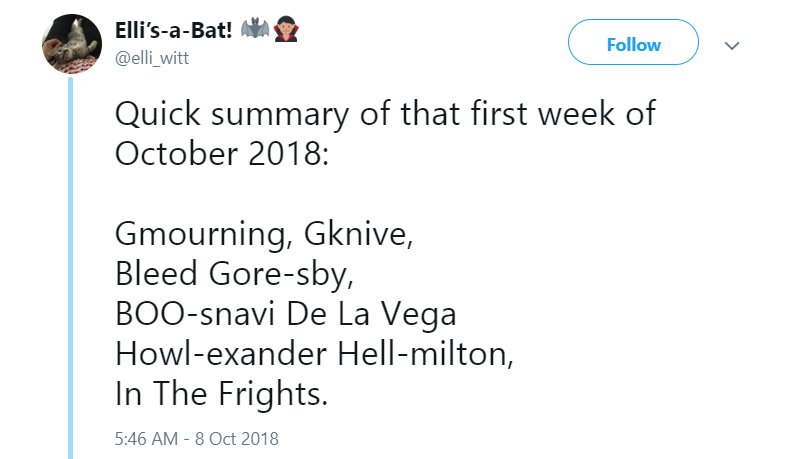Click the vampire emoji beside the name

tap(287, 31)
